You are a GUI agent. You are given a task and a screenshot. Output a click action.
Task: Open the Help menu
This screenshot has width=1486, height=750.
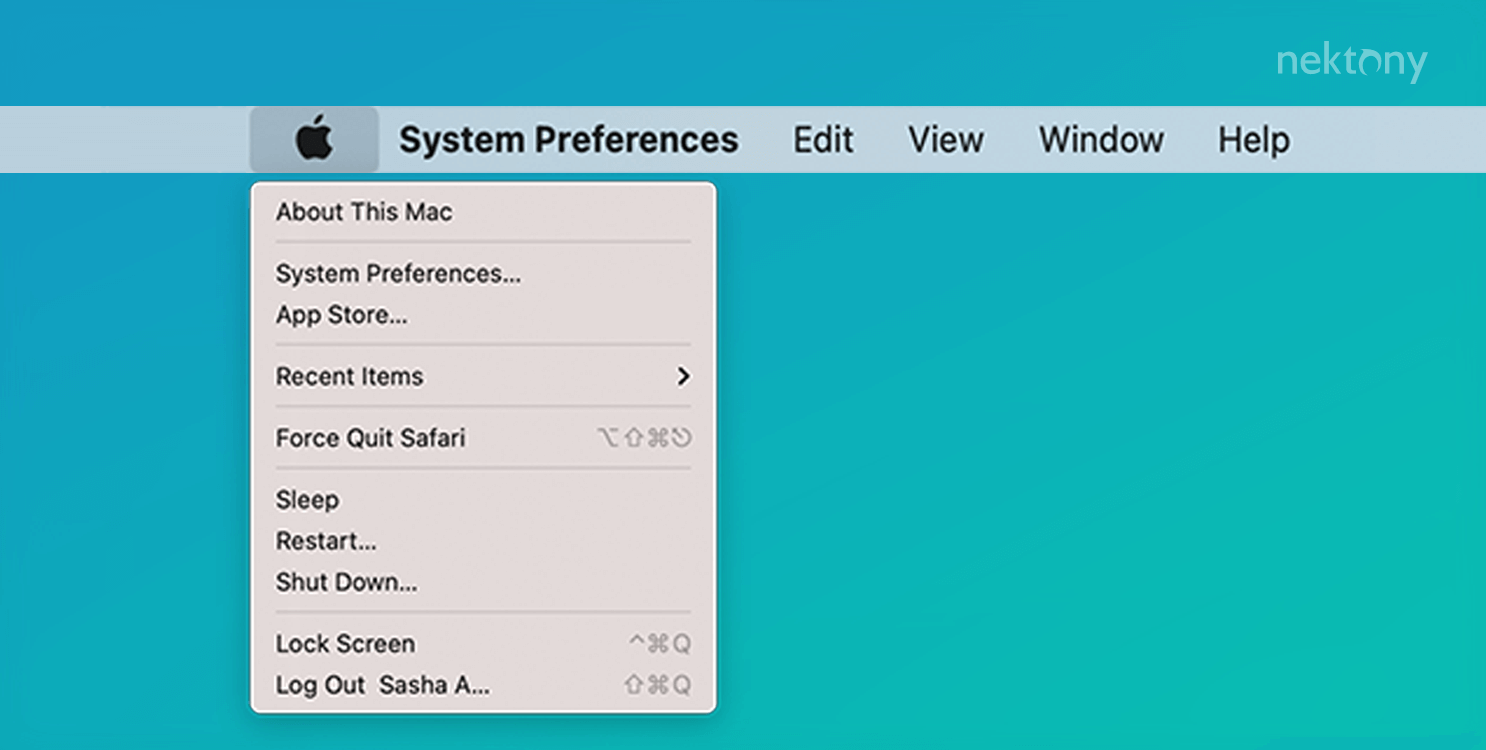tap(1253, 140)
